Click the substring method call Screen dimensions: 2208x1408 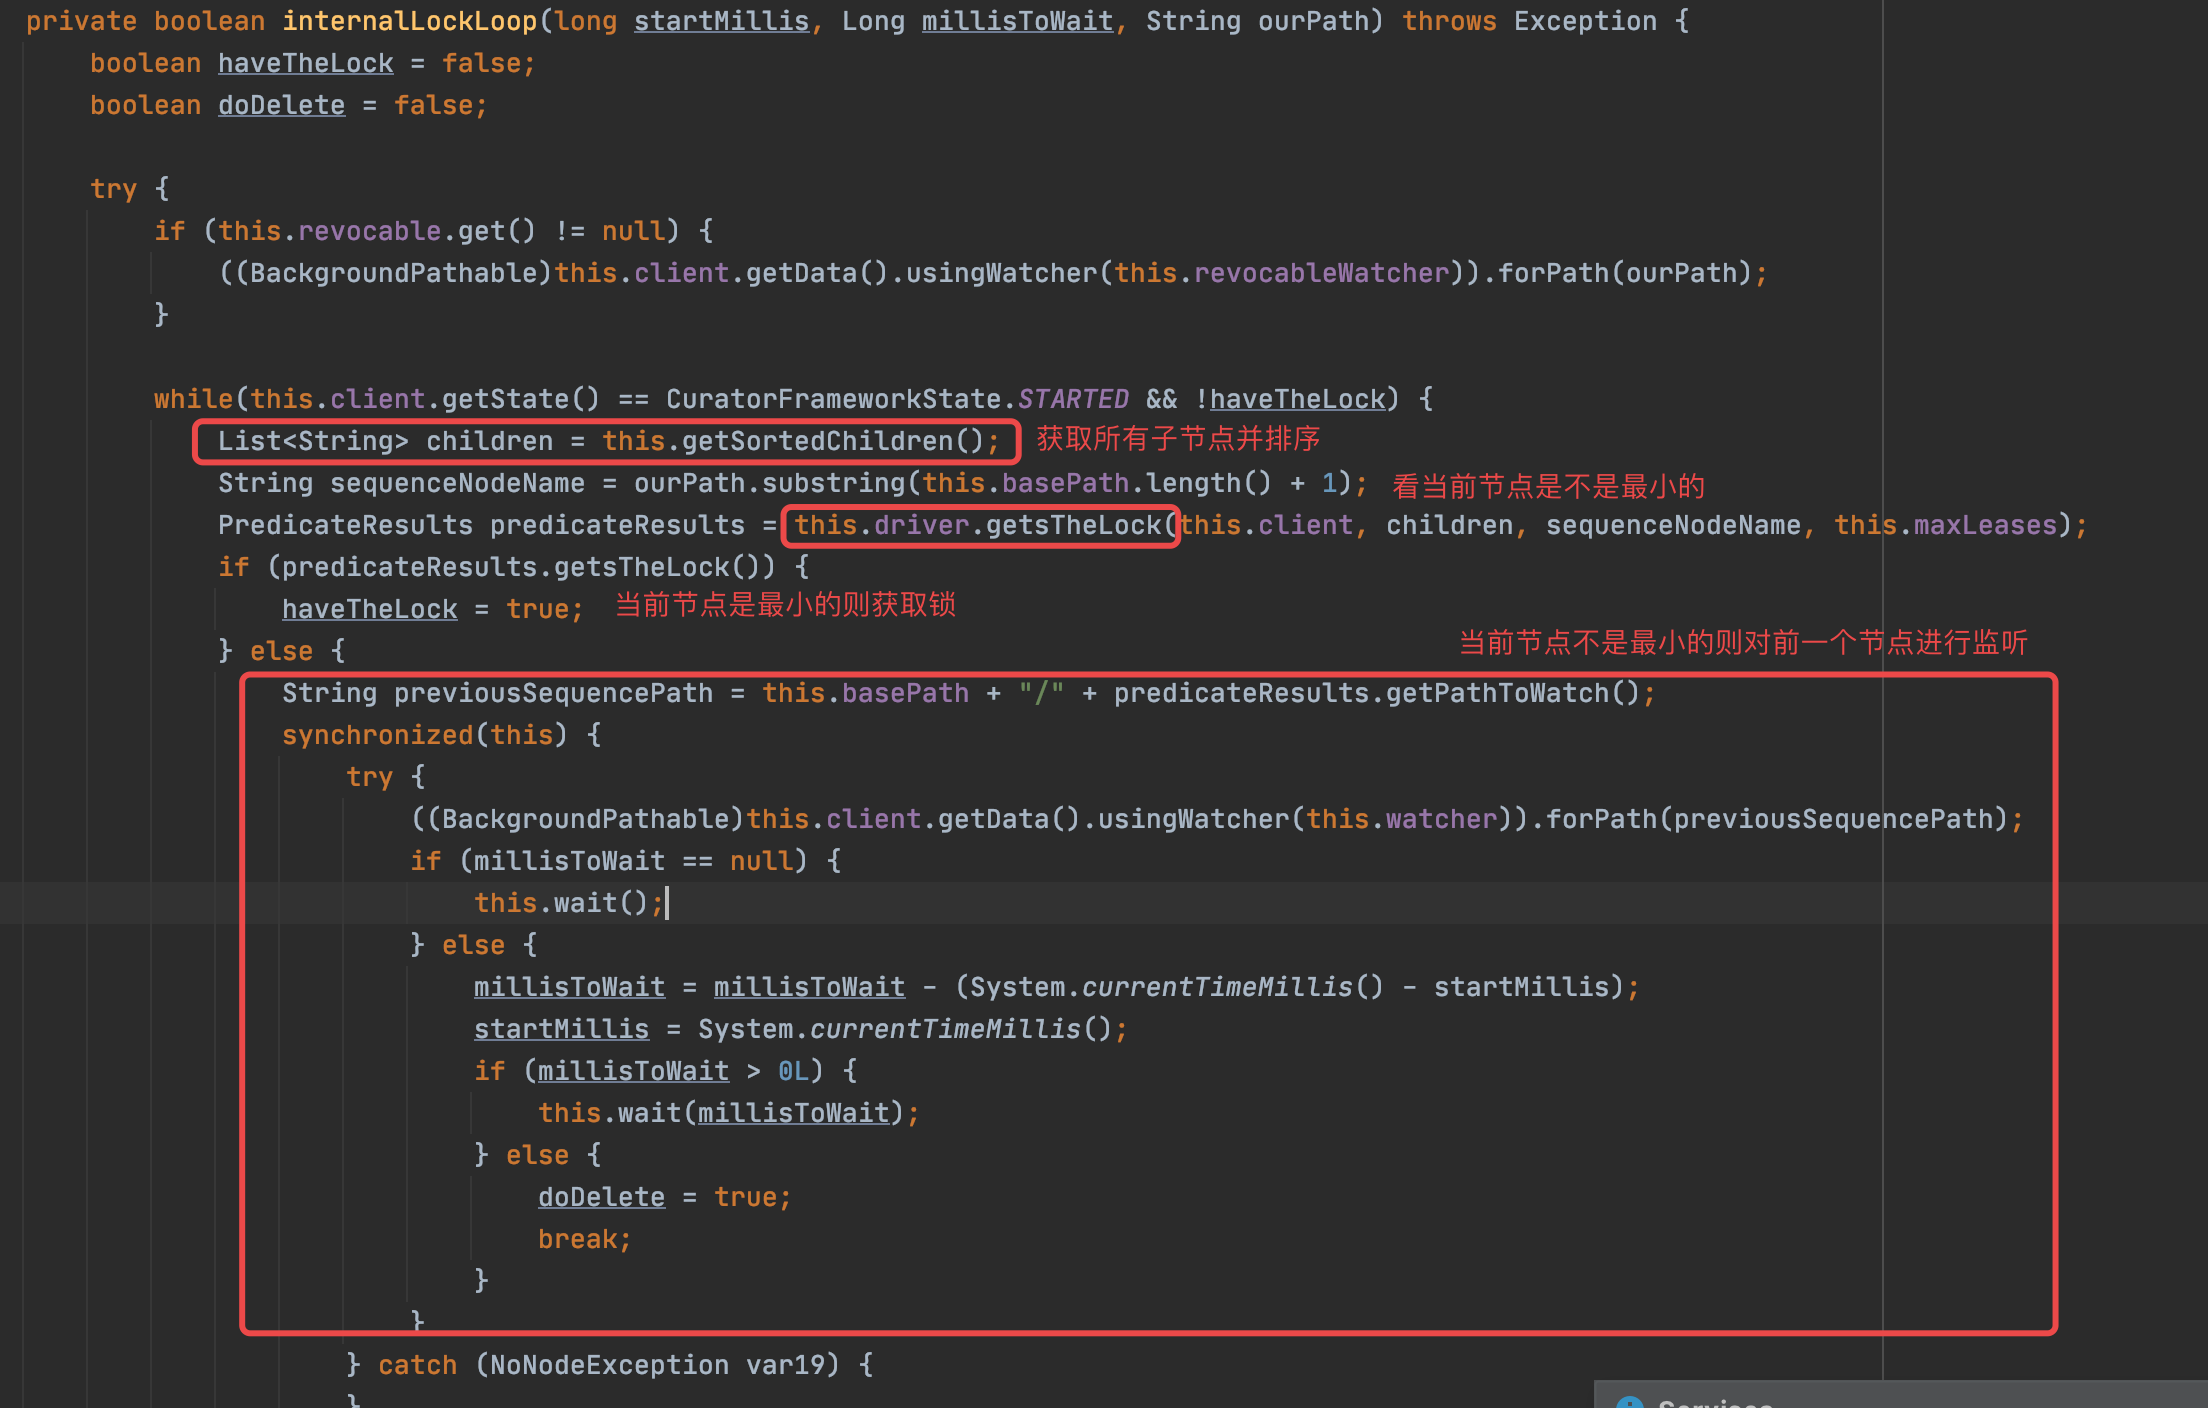pyautogui.click(x=833, y=483)
